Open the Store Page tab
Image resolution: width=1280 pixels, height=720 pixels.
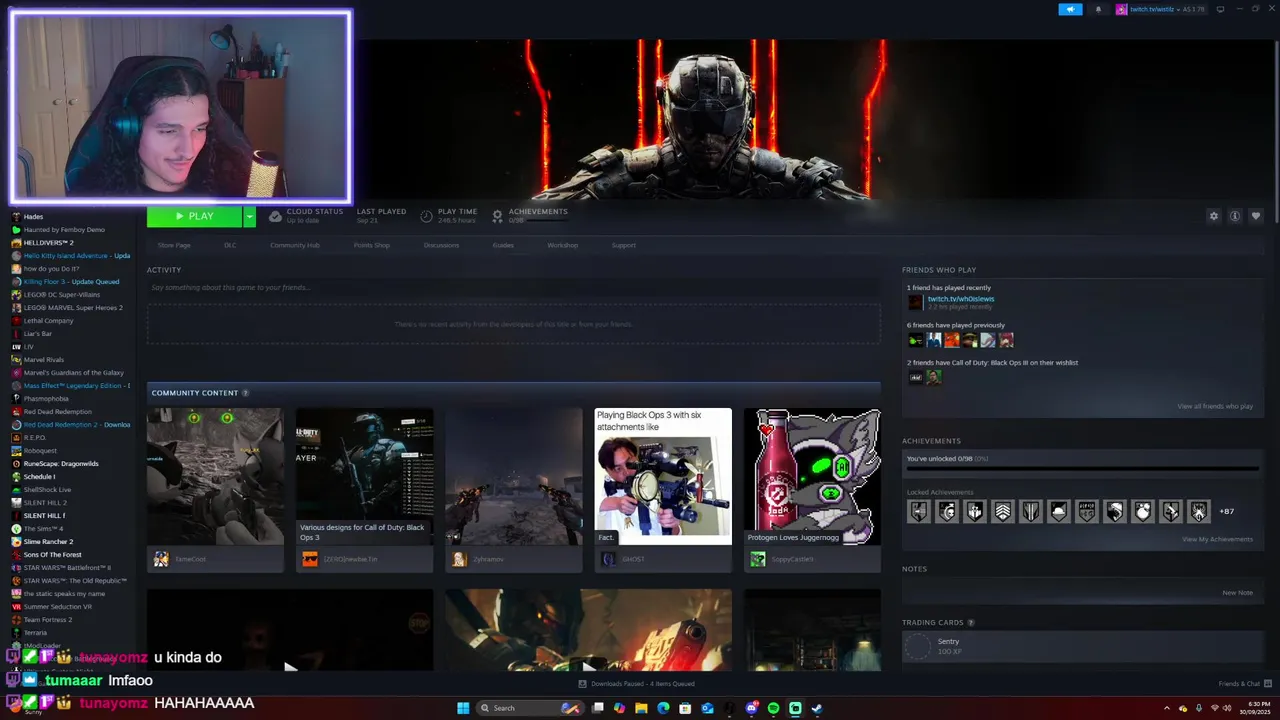174,245
